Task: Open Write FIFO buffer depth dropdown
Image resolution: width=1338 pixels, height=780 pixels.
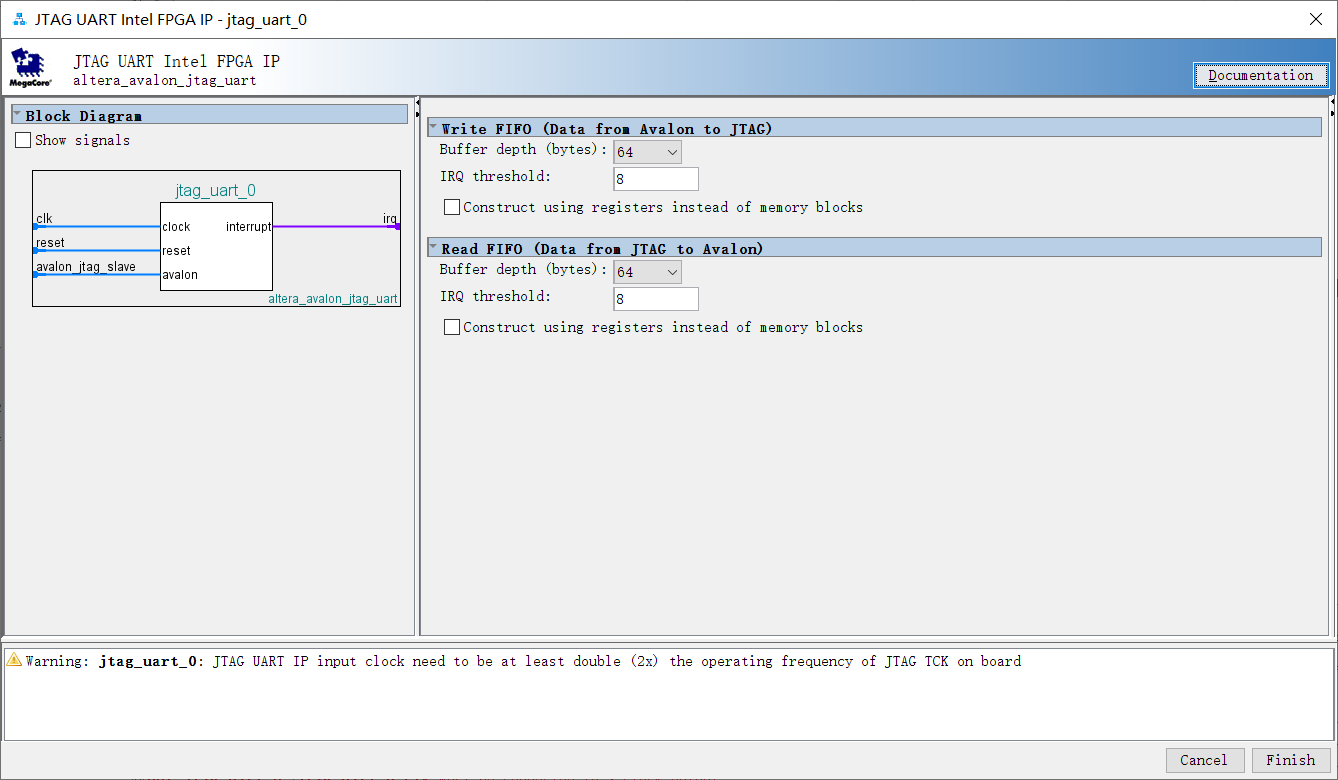Action: click(x=647, y=152)
